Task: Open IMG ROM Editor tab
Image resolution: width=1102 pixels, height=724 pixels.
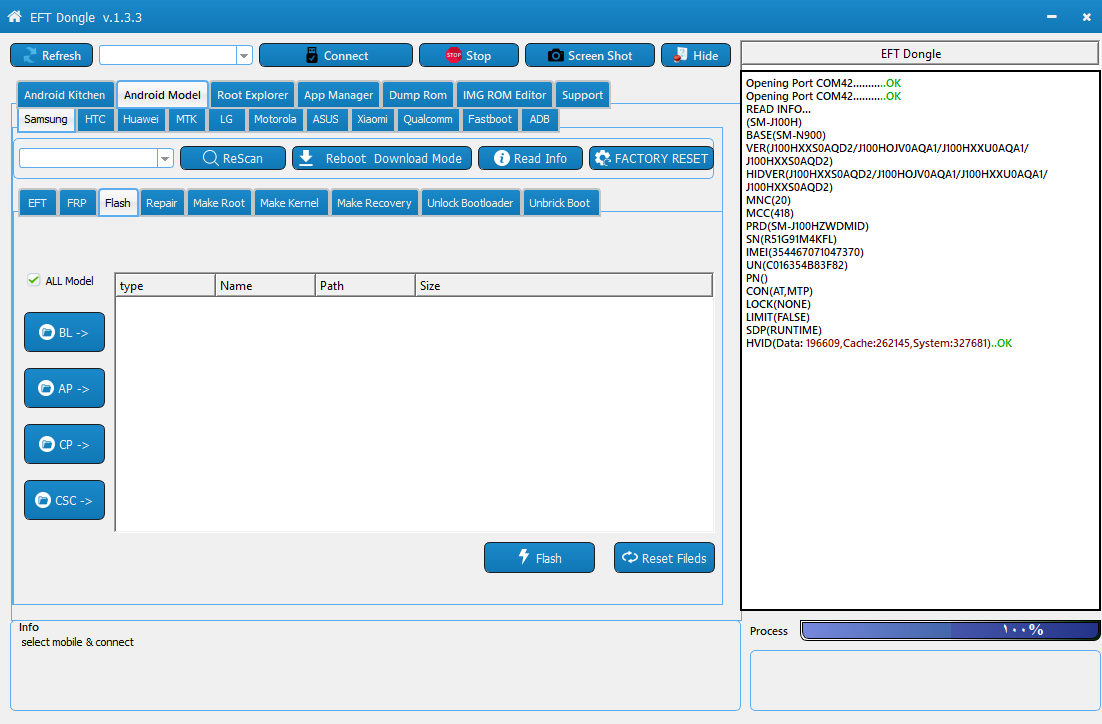Action: pos(505,95)
